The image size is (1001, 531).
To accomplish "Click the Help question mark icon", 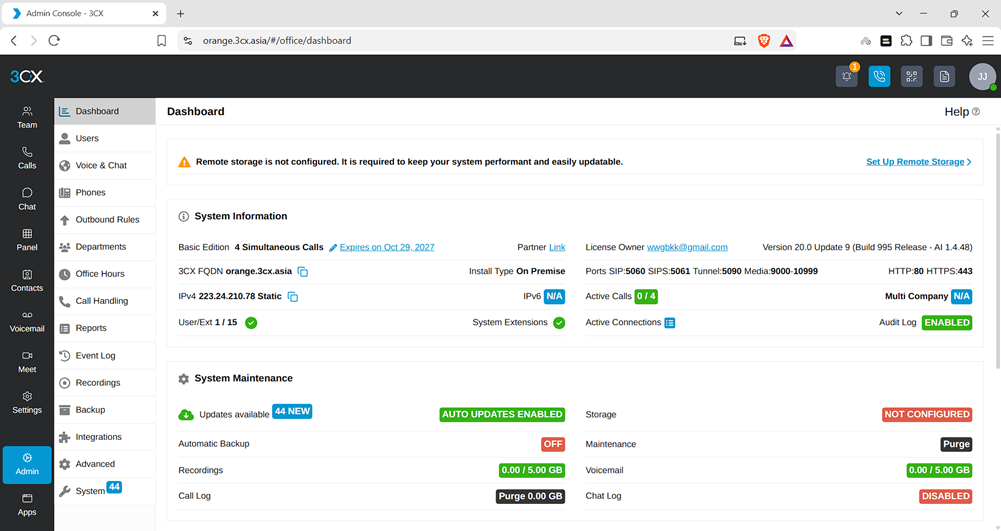I will [975, 112].
